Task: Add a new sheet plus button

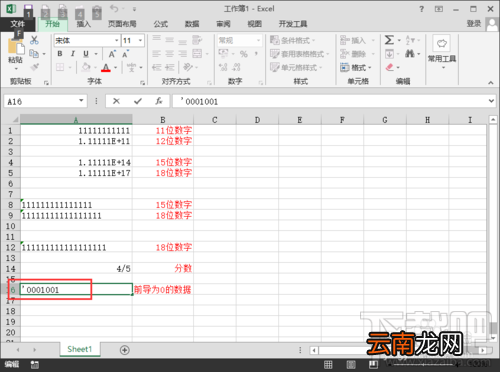Action: click(124, 350)
